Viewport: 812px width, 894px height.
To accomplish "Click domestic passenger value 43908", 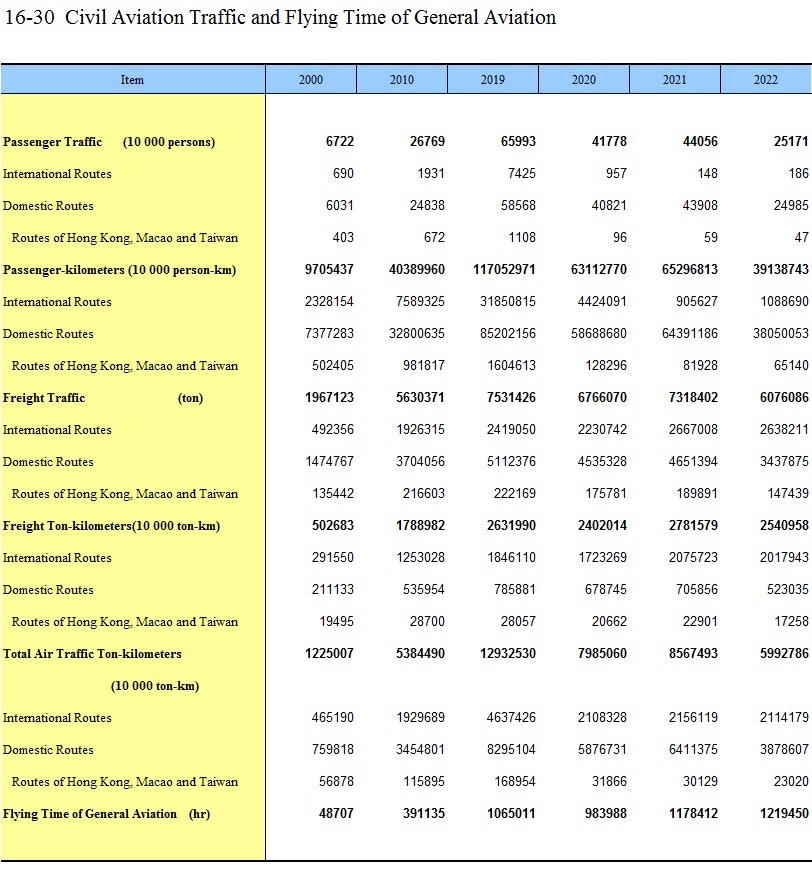I will click(700, 205).
